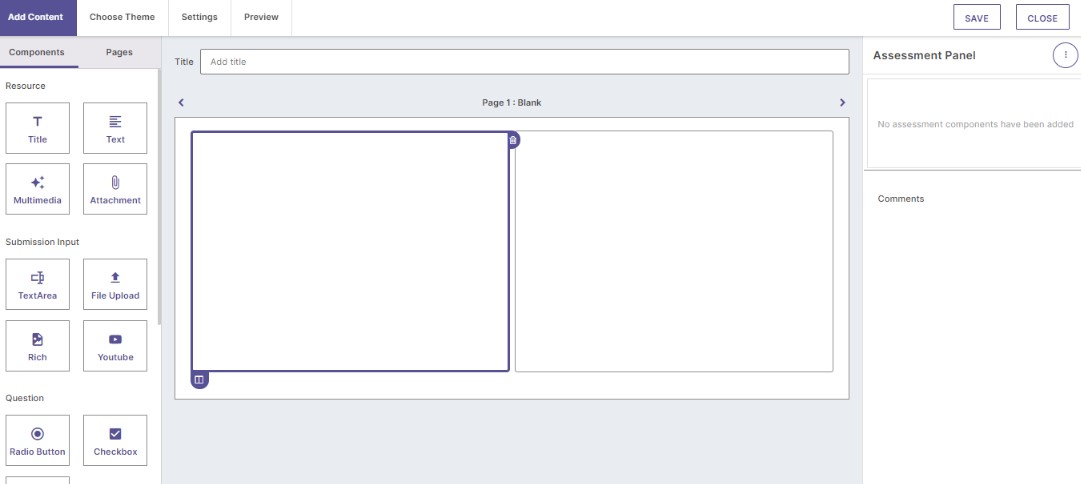The width and height of the screenshot is (1081, 484).
Task: Switch to the Pages tab
Action: coord(119,52)
